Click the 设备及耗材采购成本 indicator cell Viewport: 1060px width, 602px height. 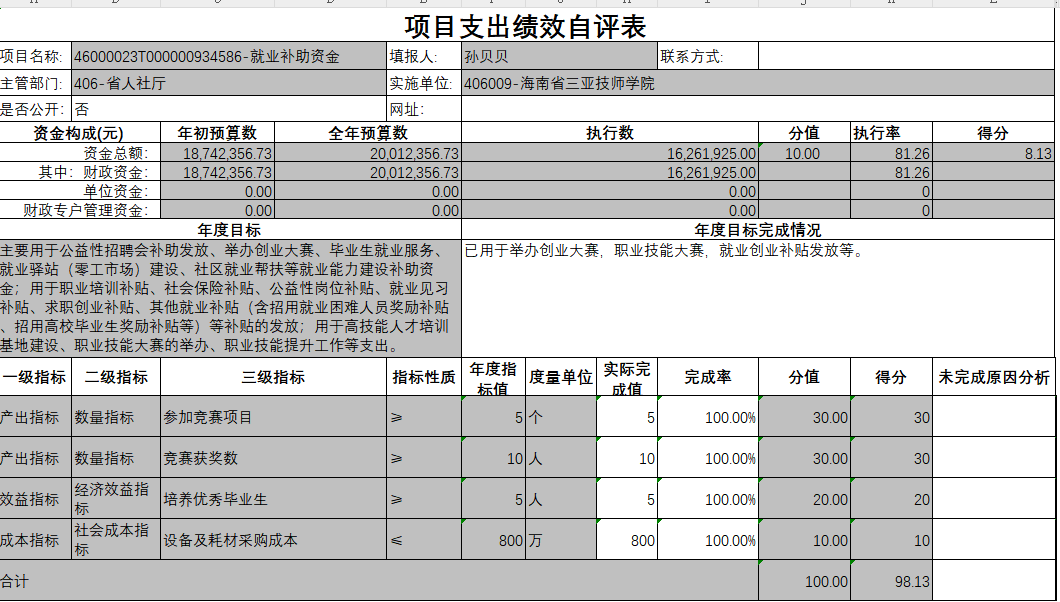pyautogui.click(x=274, y=539)
